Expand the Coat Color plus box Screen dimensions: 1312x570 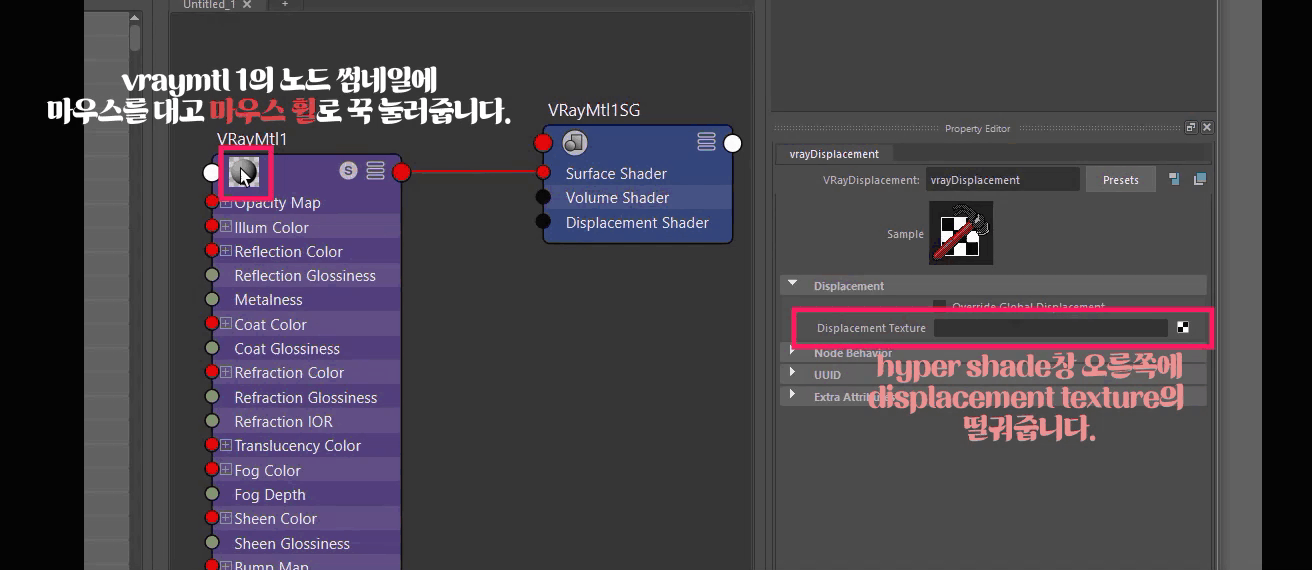(226, 324)
